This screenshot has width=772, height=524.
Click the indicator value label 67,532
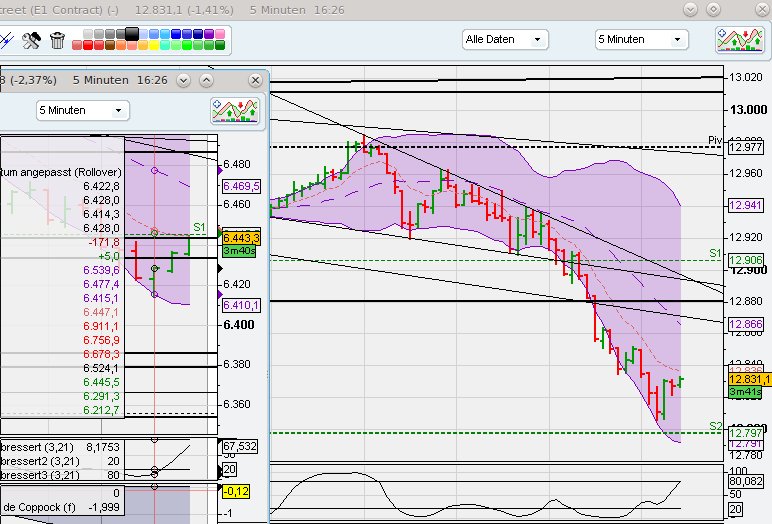point(240,446)
